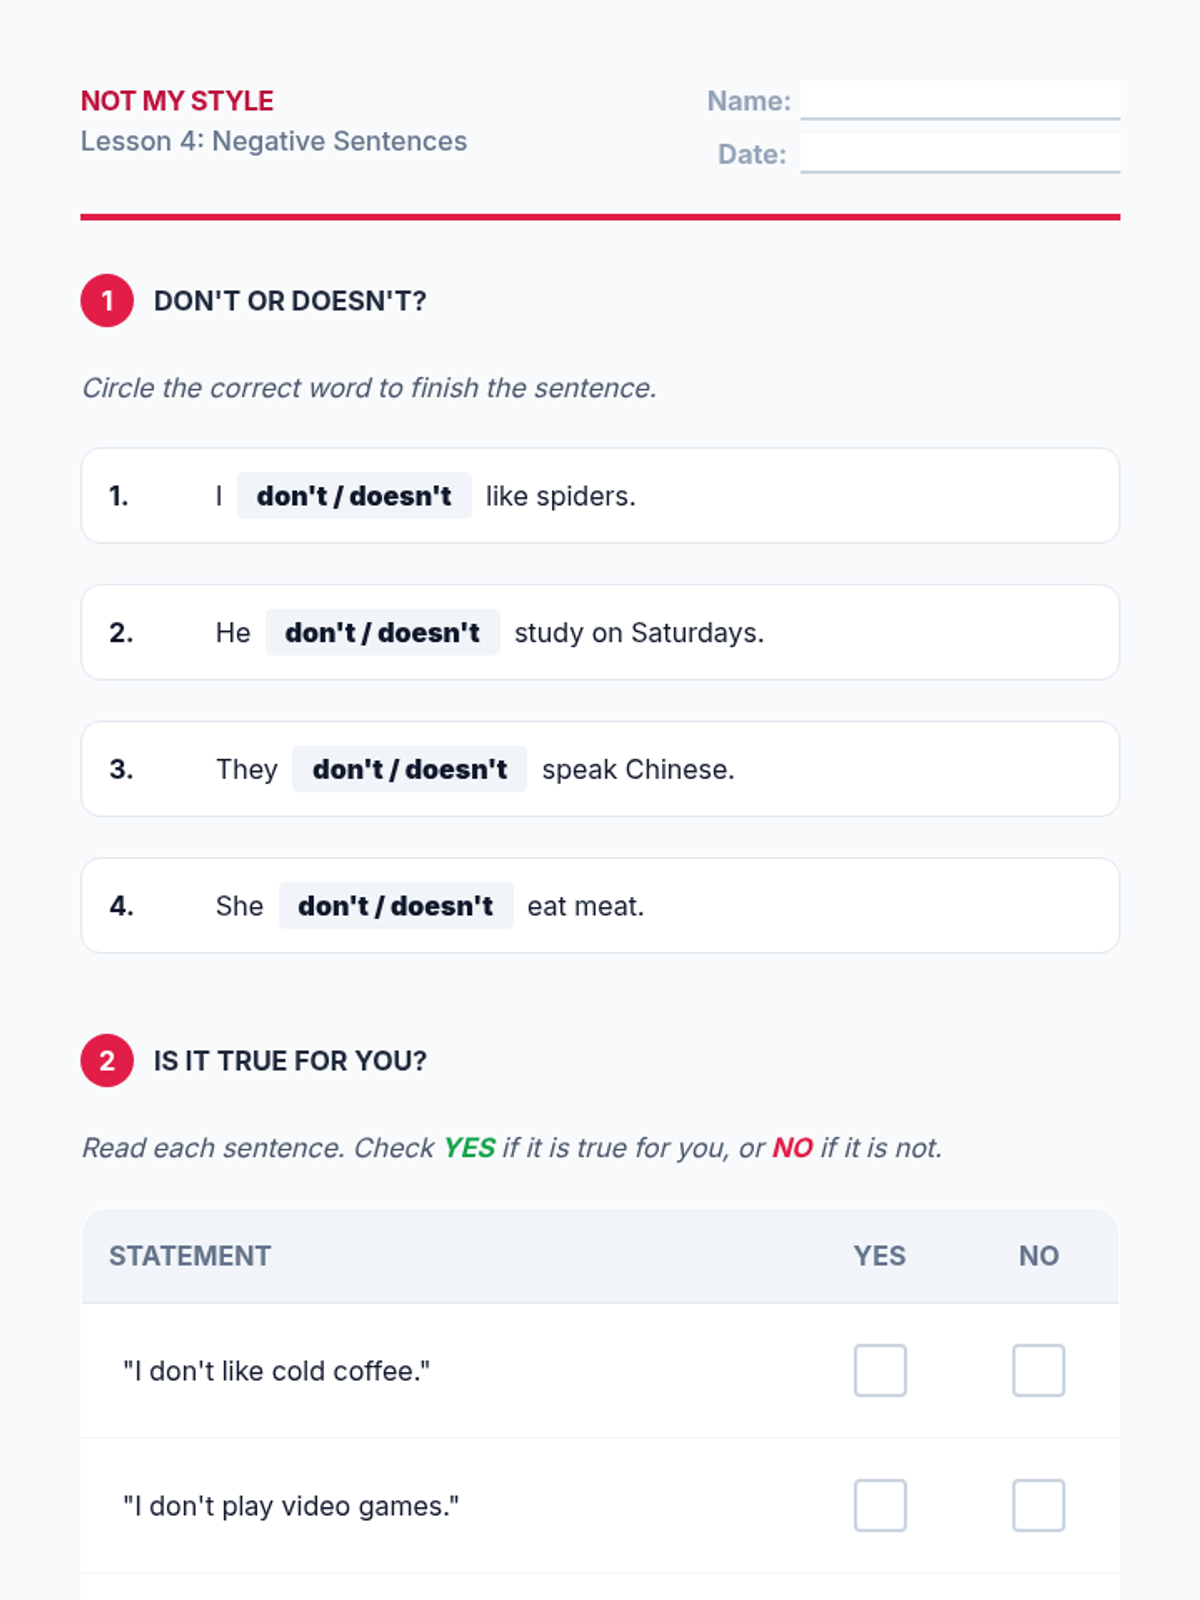Screen dimensions: 1200x1600
Task: Click the "NOT MY STYLE" title
Action: (x=177, y=101)
